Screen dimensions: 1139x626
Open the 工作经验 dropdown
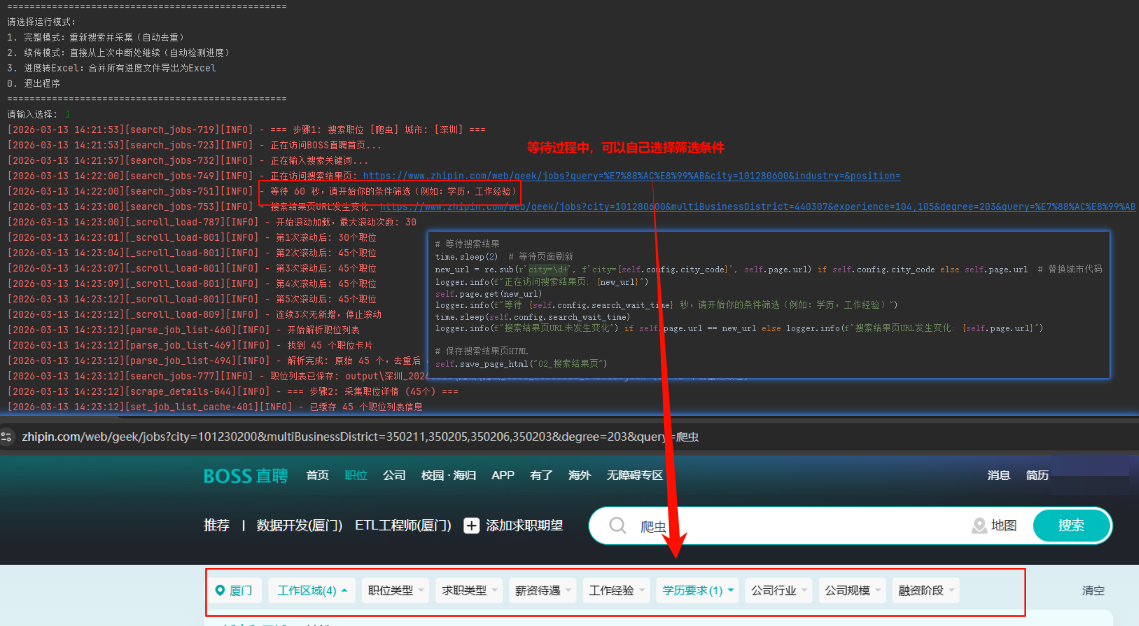click(617, 590)
